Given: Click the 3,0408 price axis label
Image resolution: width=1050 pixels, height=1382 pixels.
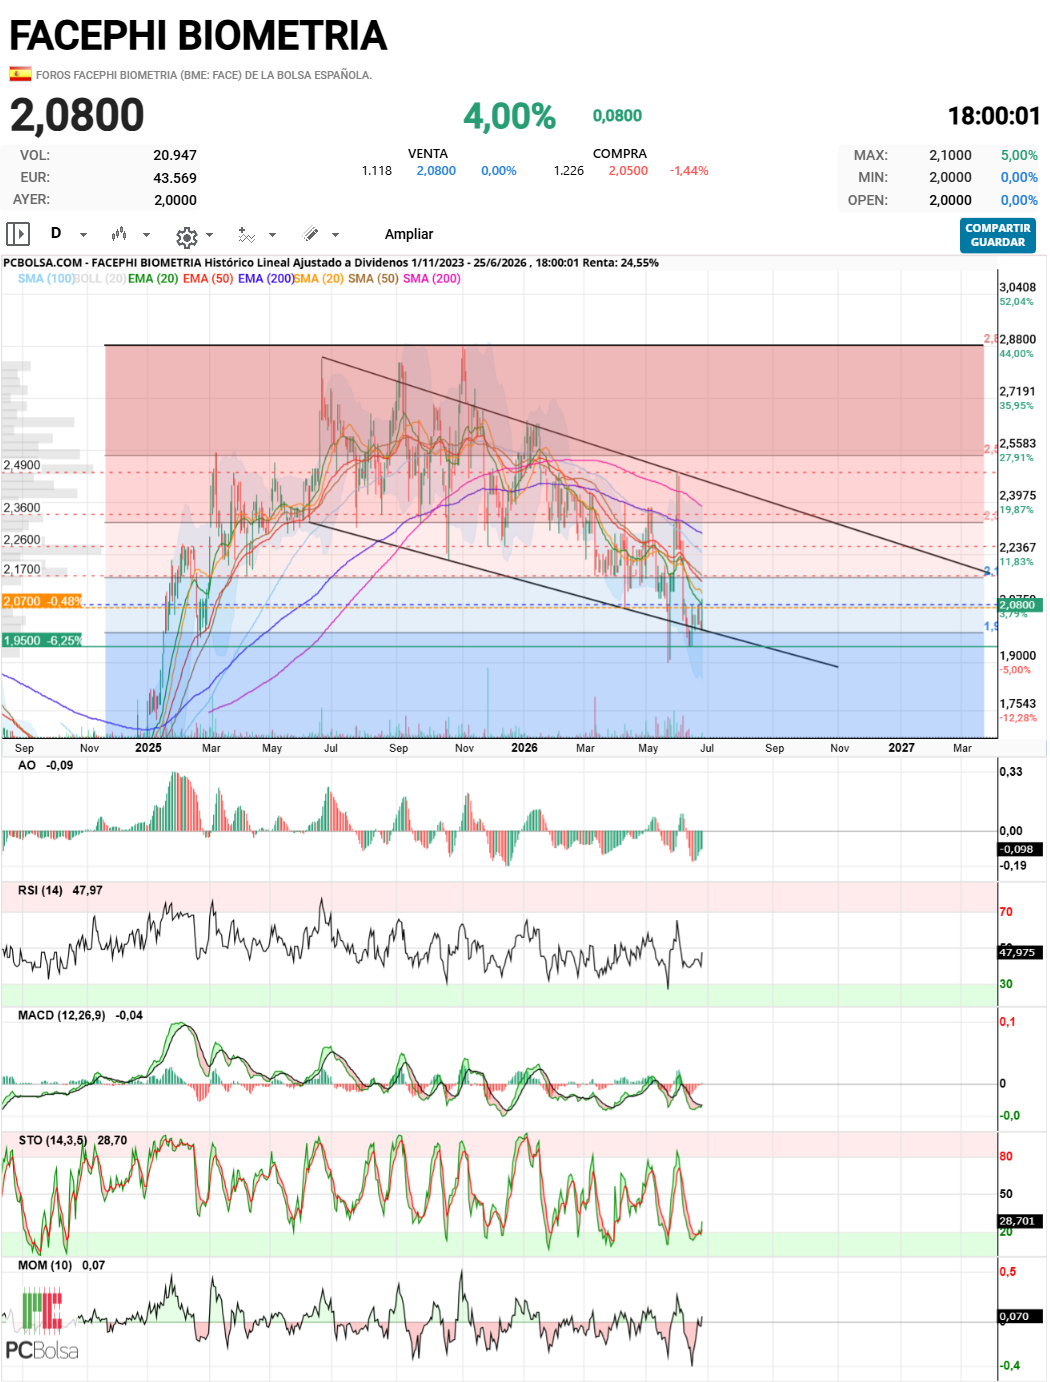Looking at the screenshot, I should point(1017,287).
